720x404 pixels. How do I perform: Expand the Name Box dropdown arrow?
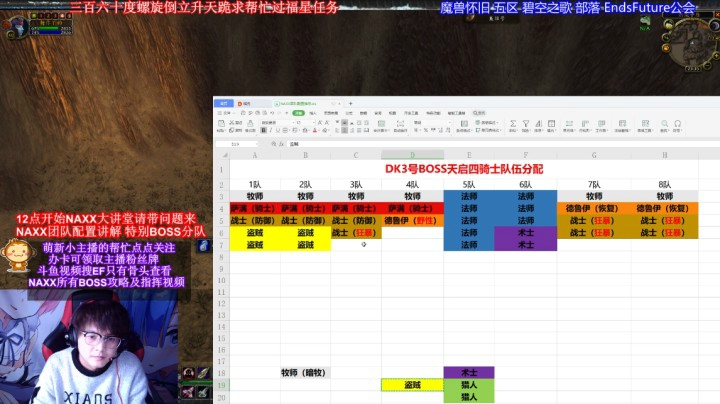(x=257, y=144)
